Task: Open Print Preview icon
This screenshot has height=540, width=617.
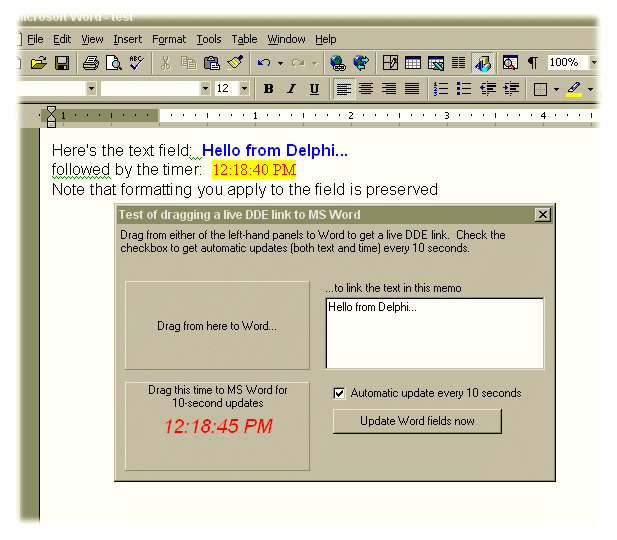Action: (114, 63)
